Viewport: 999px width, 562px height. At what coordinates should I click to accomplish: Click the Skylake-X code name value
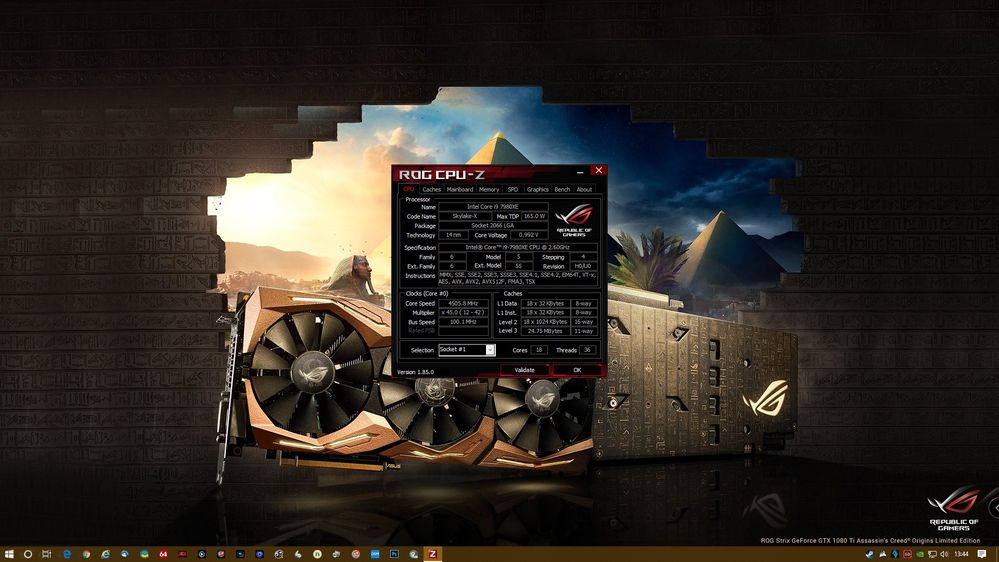[465, 216]
